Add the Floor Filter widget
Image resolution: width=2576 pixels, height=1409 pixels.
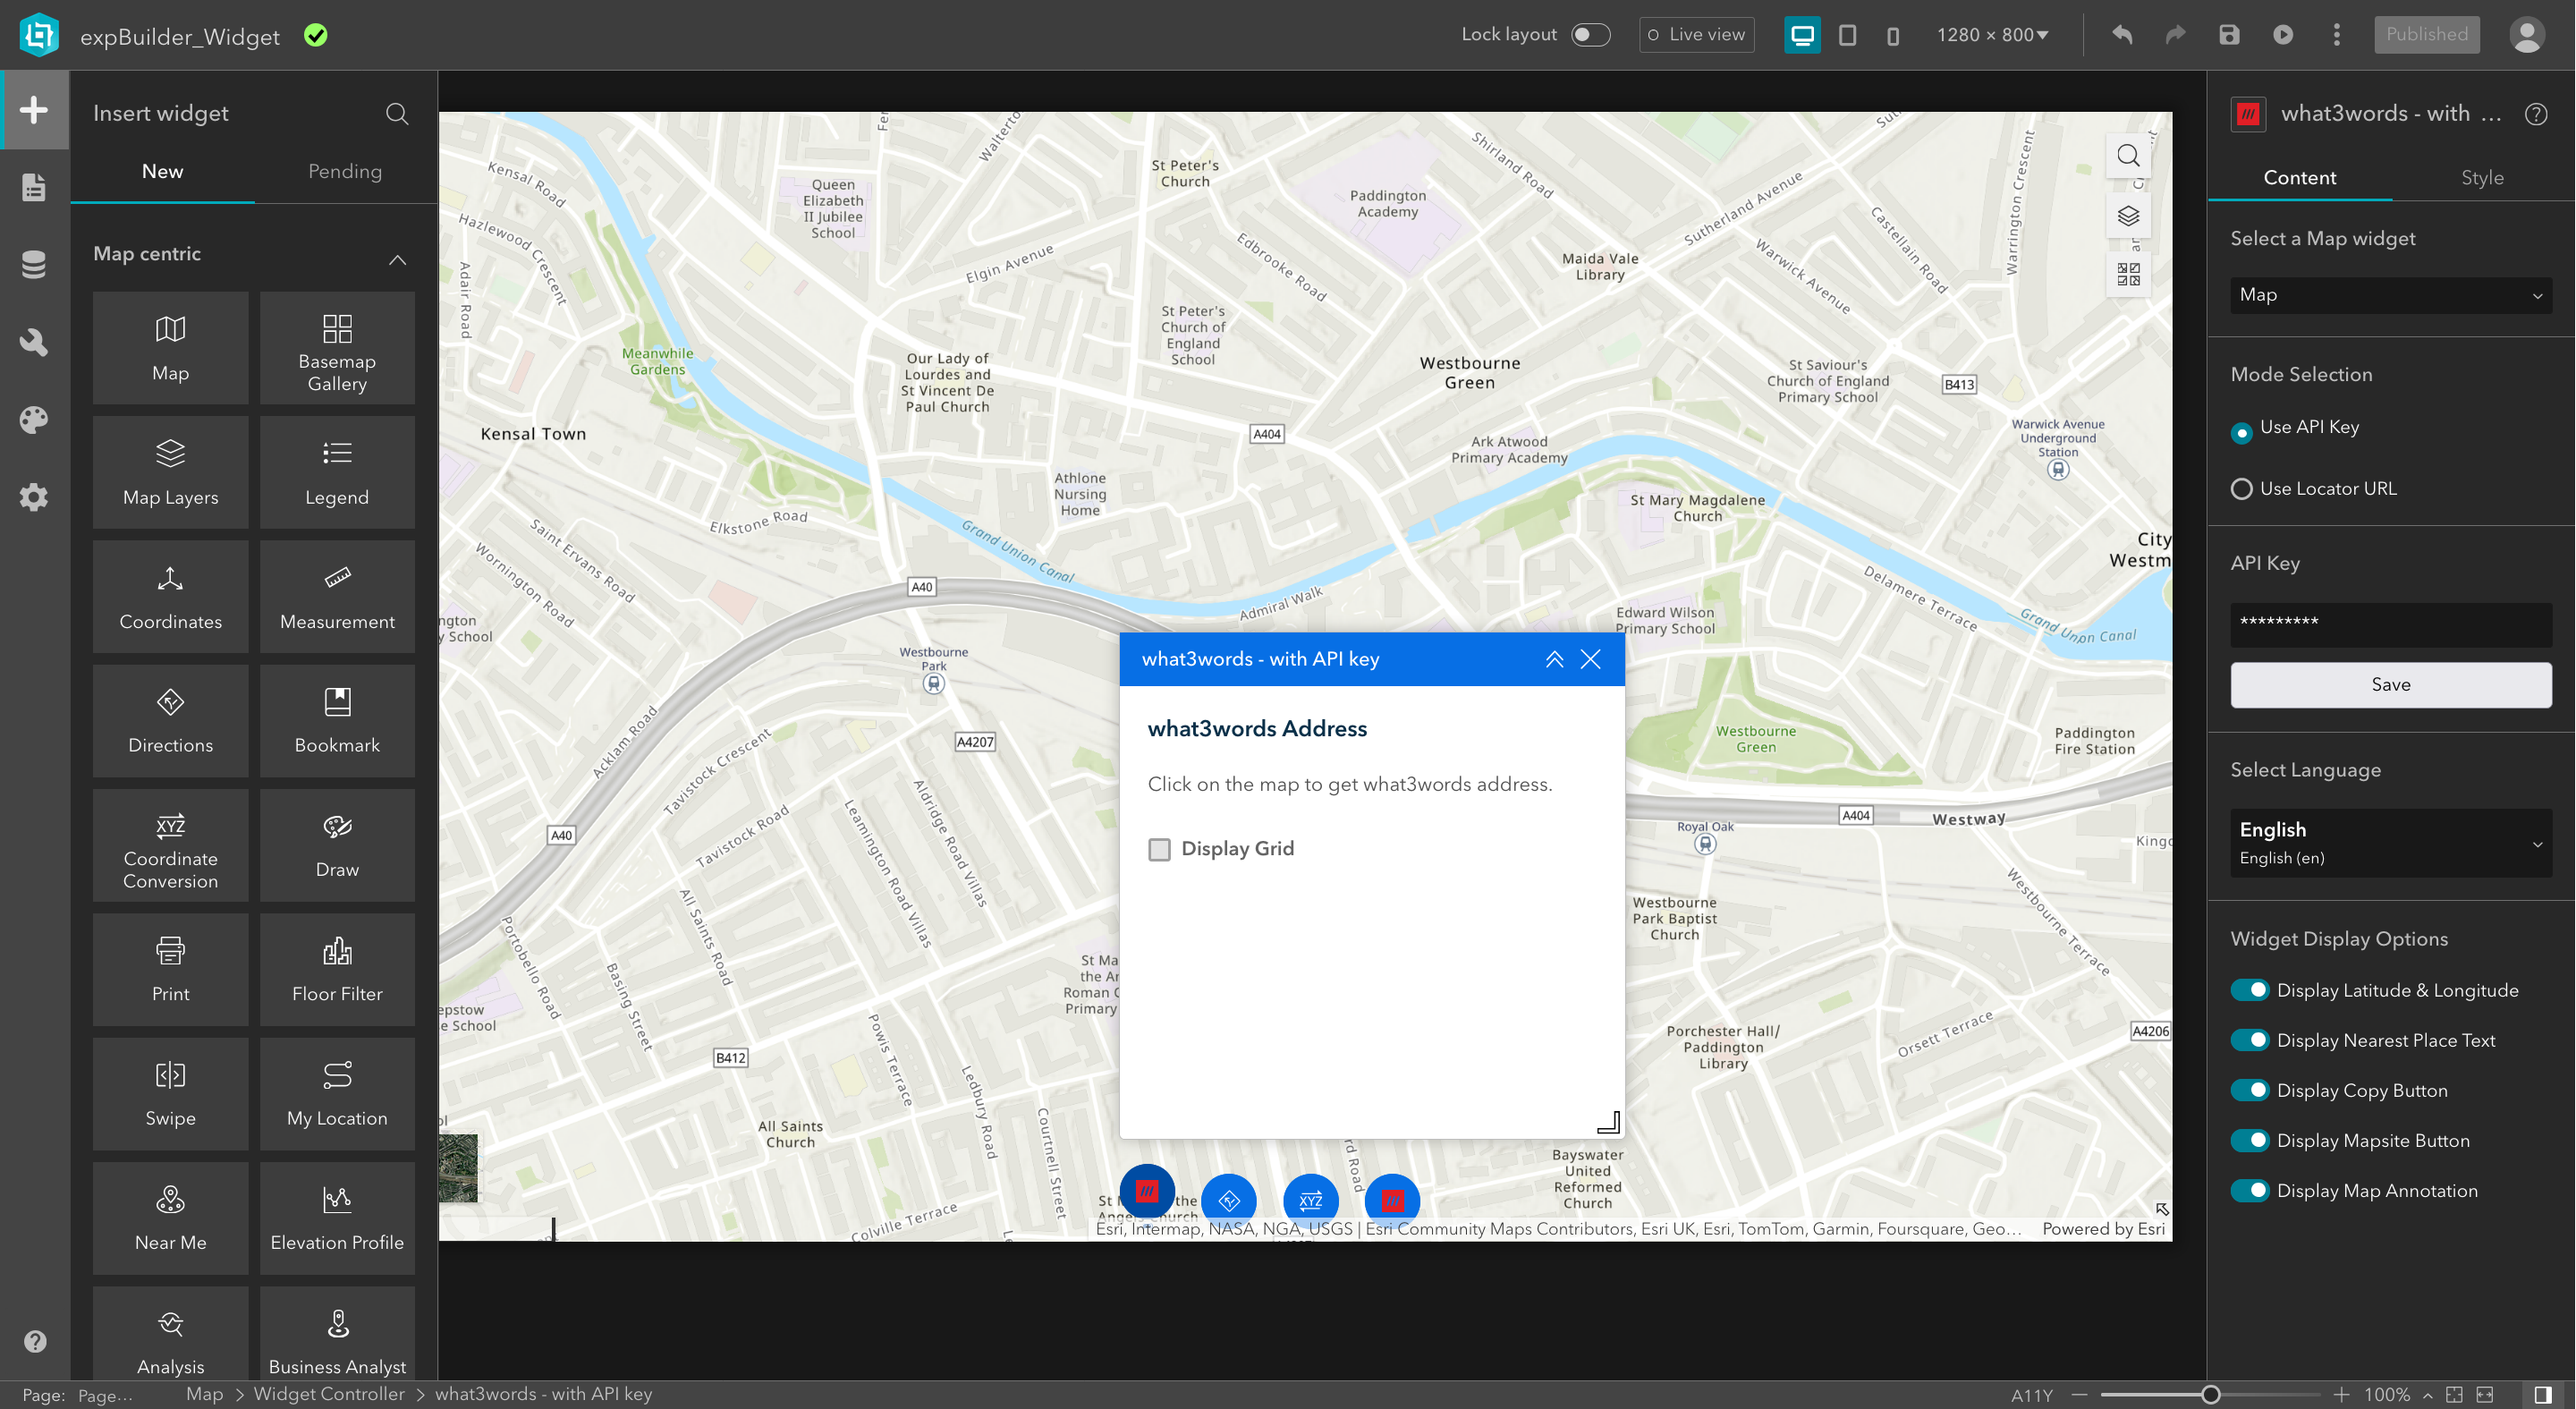[337, 969]
